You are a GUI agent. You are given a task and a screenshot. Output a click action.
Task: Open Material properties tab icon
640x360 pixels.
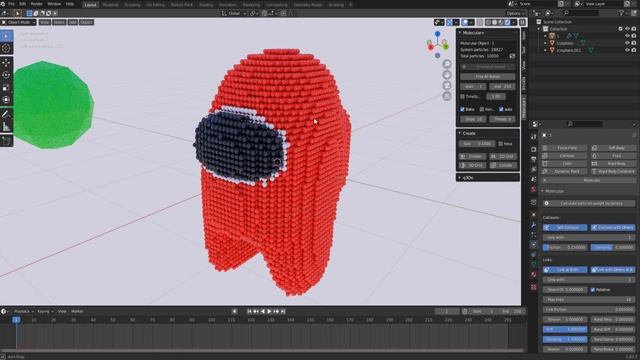click(533, 275)
